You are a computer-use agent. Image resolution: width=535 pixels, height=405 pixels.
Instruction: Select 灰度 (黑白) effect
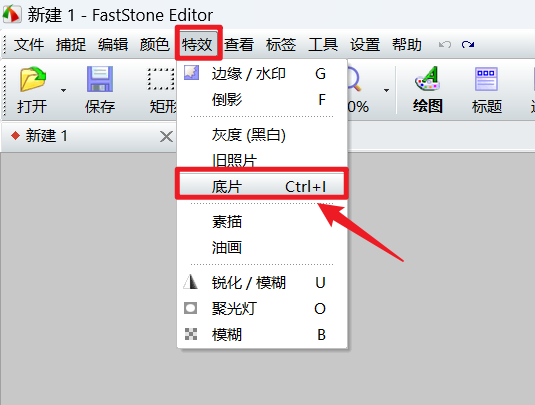coord(262,135)
